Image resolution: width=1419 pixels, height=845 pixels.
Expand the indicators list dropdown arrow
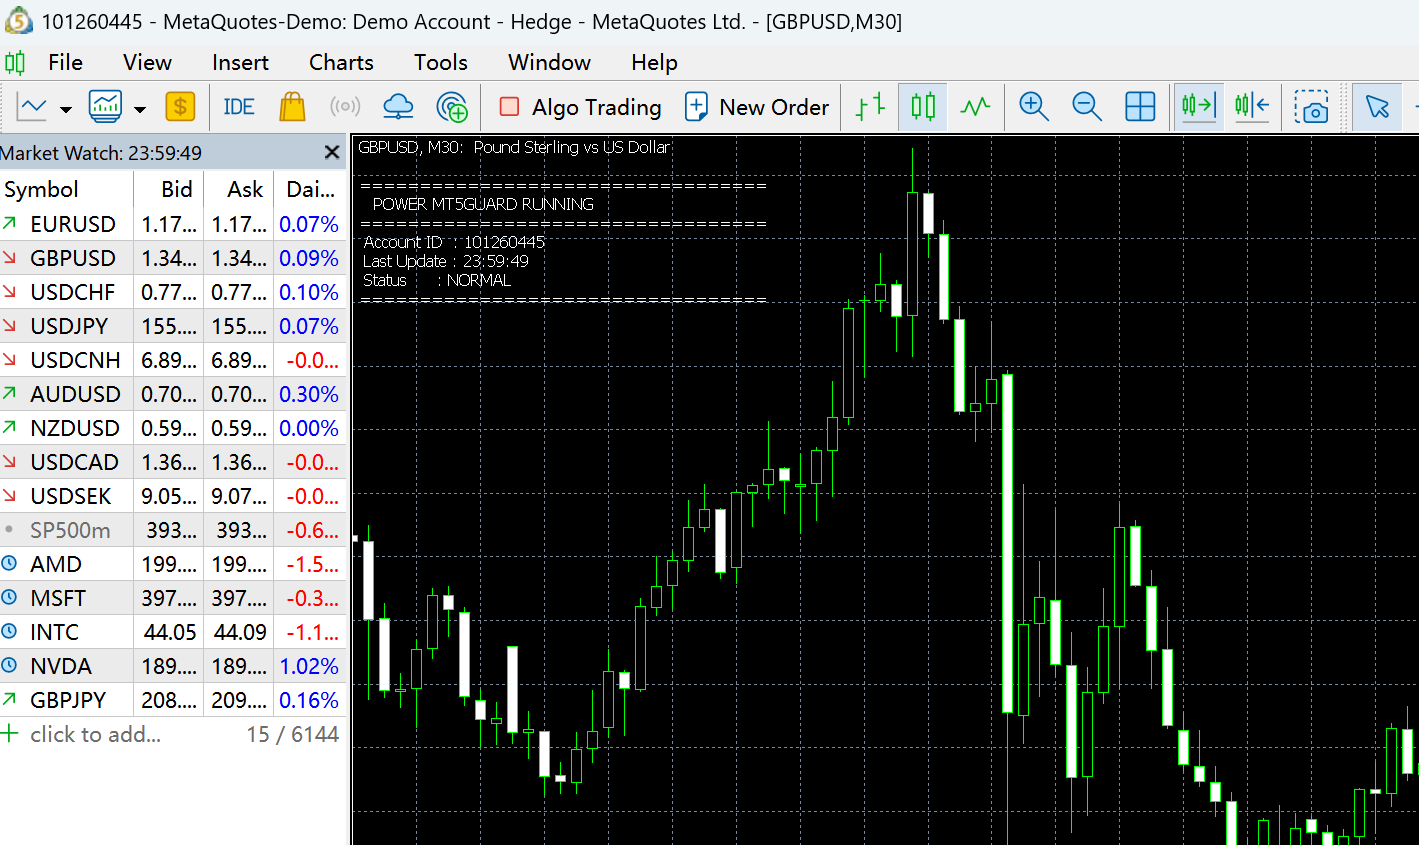tap(140, 109)
